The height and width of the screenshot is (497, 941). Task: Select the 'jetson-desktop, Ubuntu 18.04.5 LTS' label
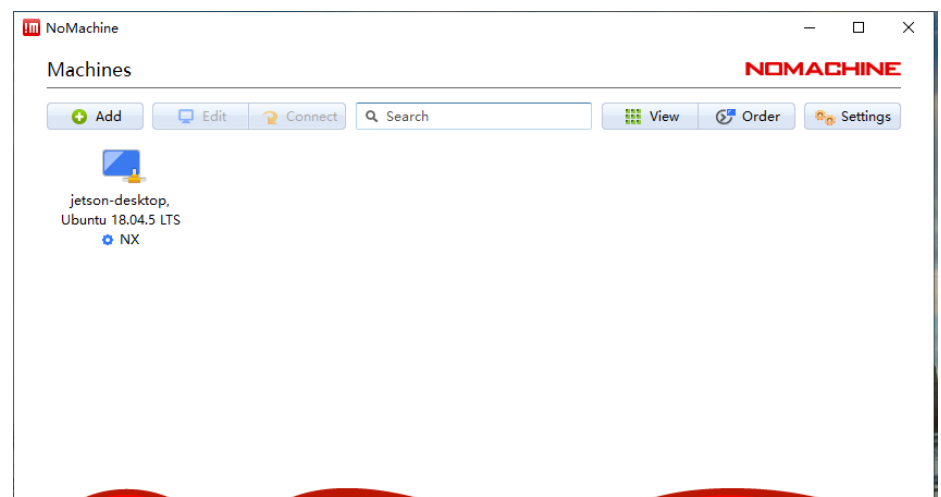point(120,210)
